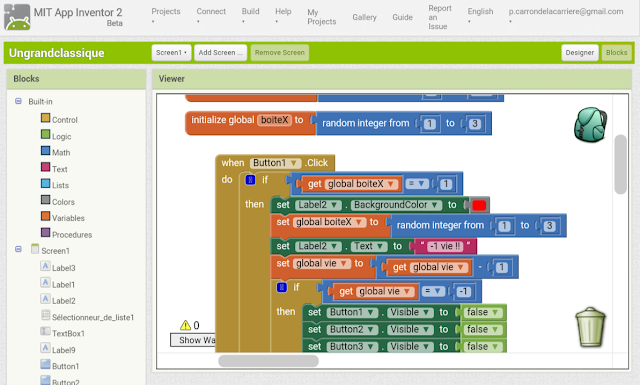
Task: Select the Procedures blocks color icon
Action: (45, 232)
